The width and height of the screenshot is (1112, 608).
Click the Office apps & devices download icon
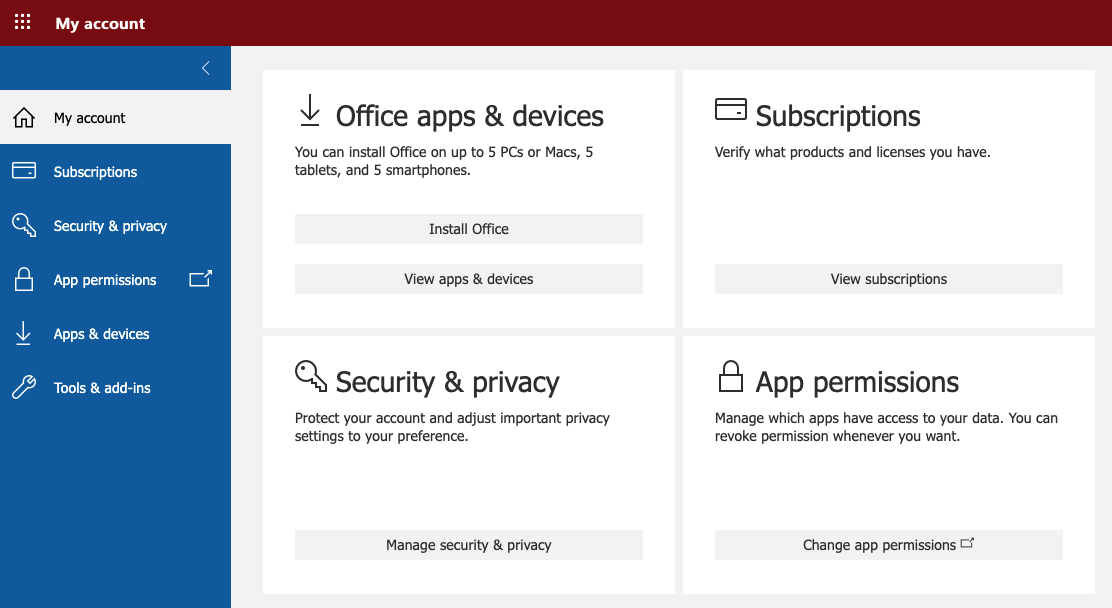pyautogui.click(x=310, y=111)
